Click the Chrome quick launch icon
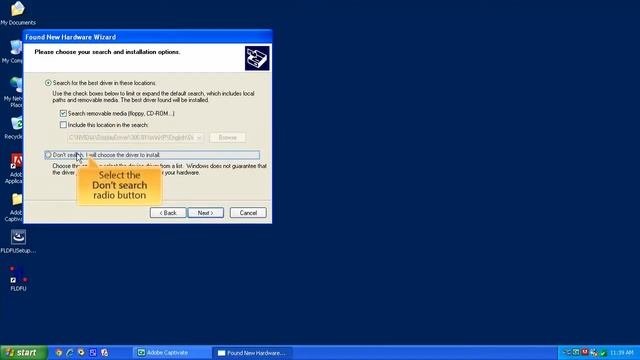Screen dimensions: 640x360 59,353
